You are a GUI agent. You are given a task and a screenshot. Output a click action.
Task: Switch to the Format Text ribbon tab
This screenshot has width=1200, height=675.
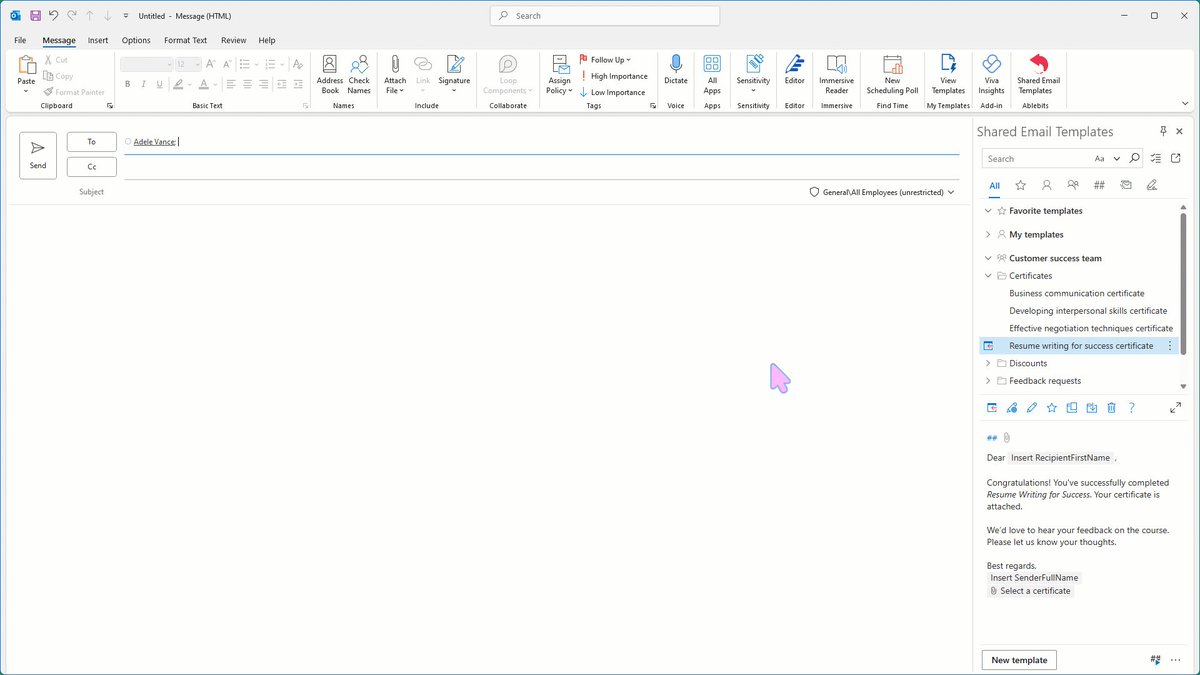coord(186,40)
